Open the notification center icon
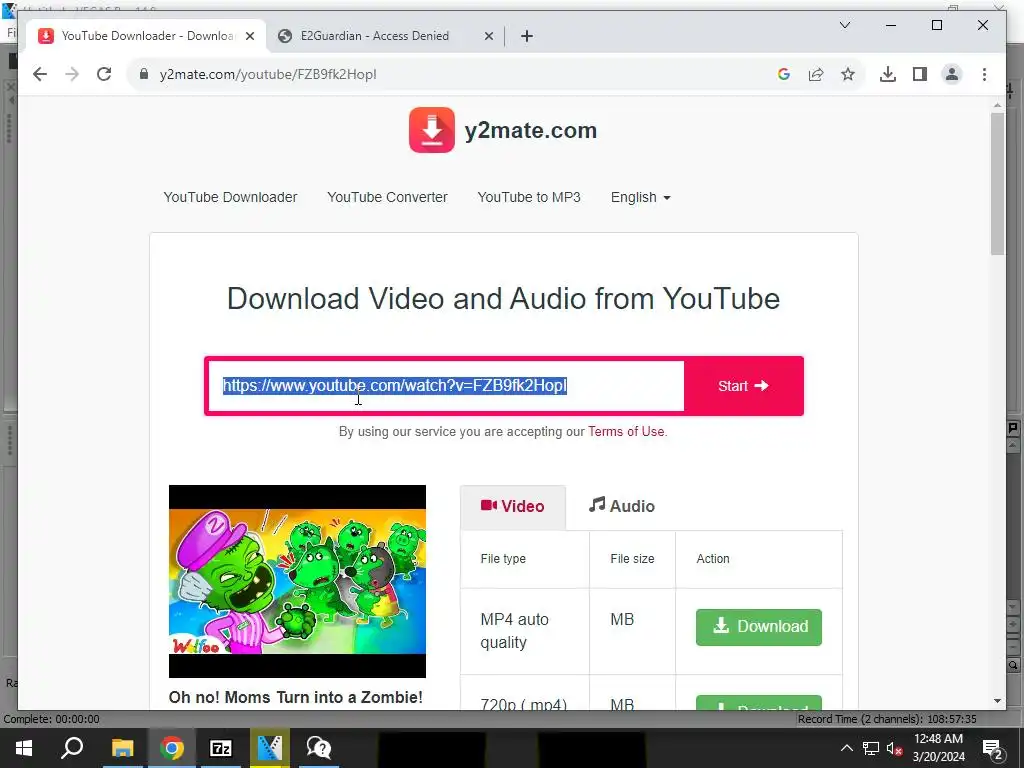Screen dimensions: 1024x768 pyautogui.click(x=993, y=748)
